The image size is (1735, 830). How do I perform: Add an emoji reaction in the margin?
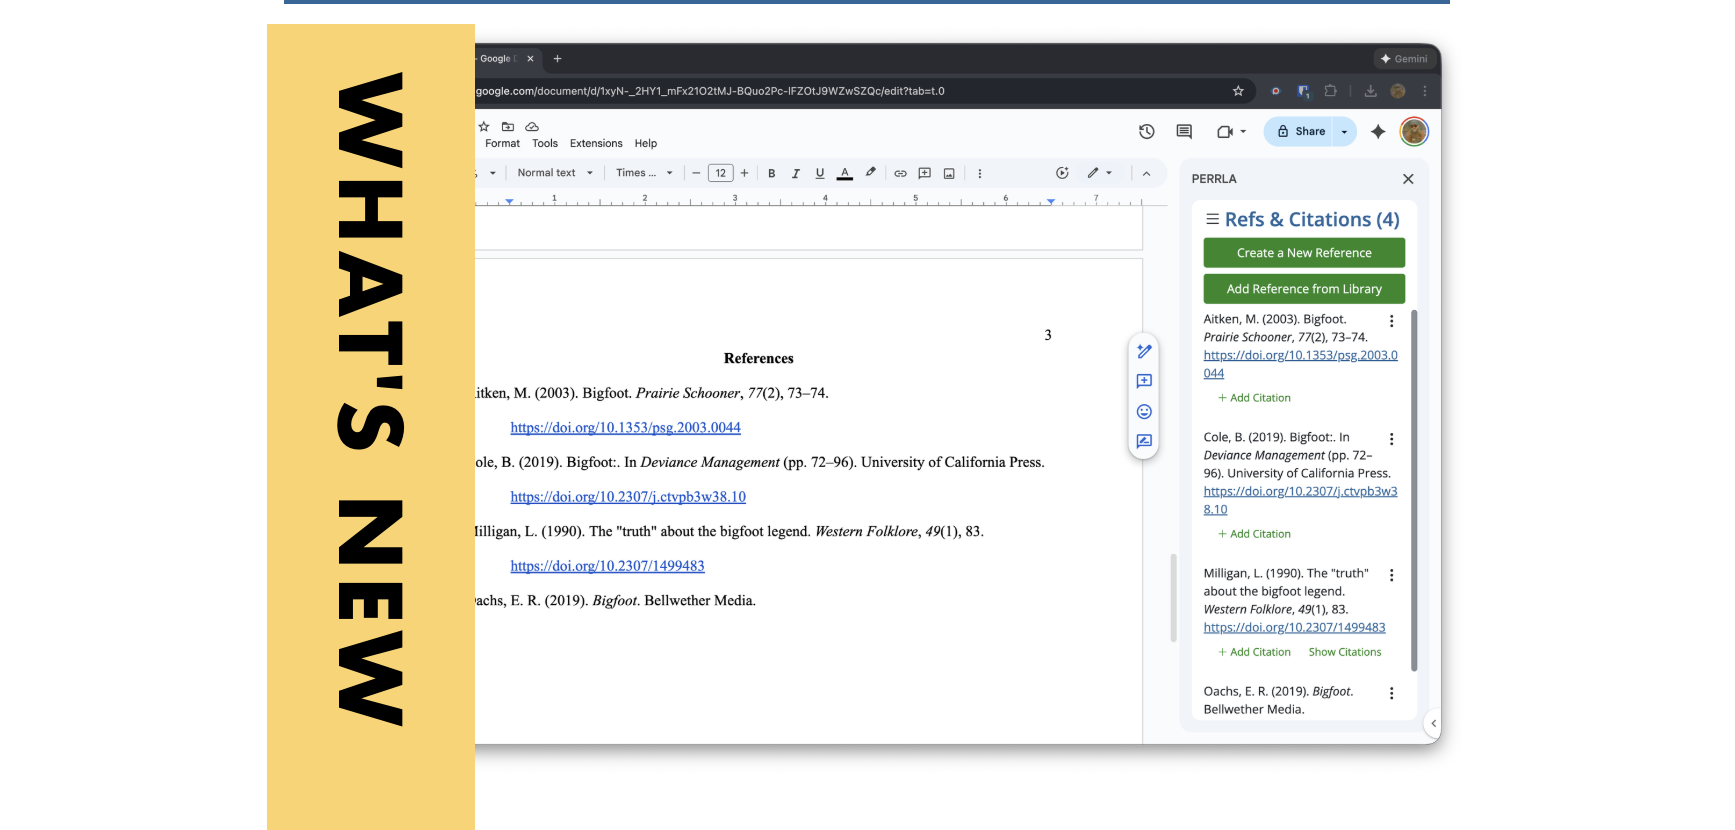(1144, 411)
